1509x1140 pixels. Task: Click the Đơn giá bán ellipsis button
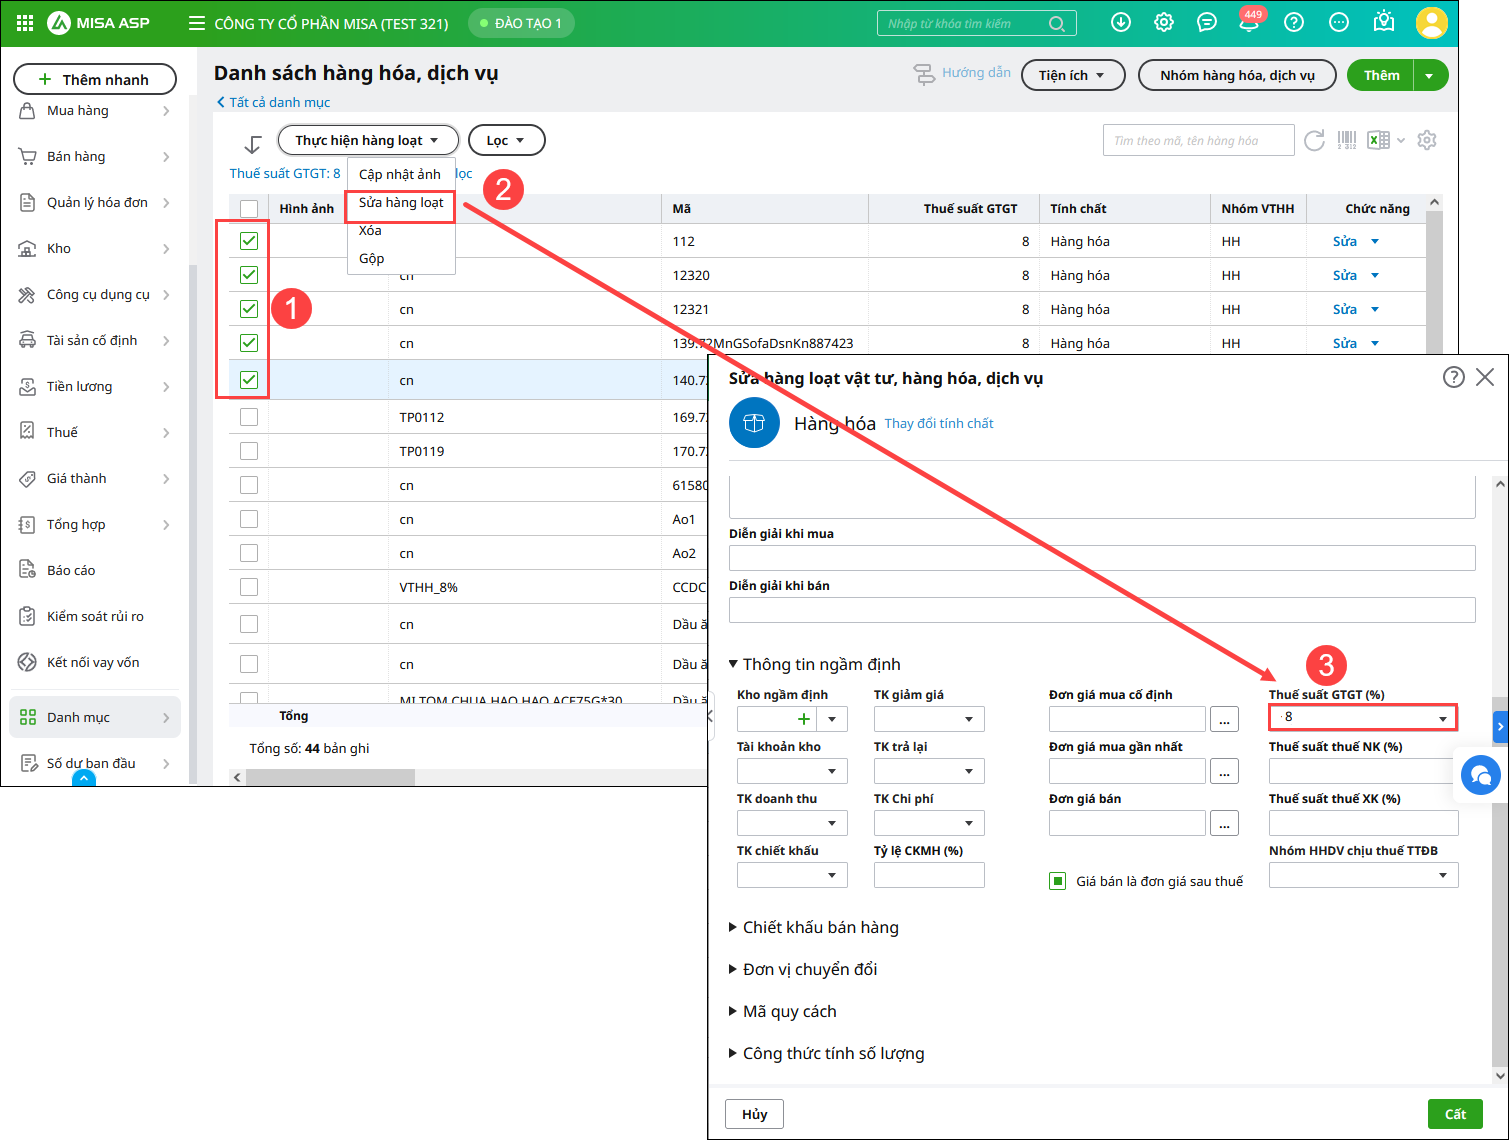(1224, 823)
